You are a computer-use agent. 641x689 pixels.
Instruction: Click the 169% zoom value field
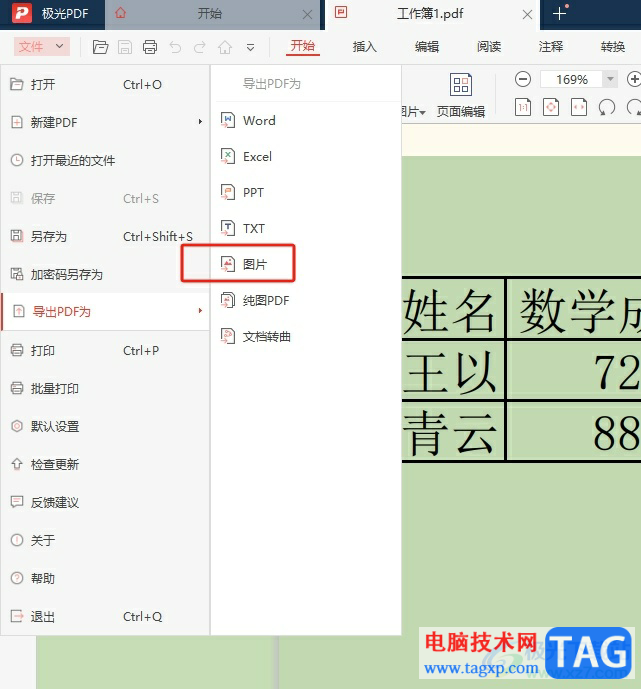click(572, 80)
